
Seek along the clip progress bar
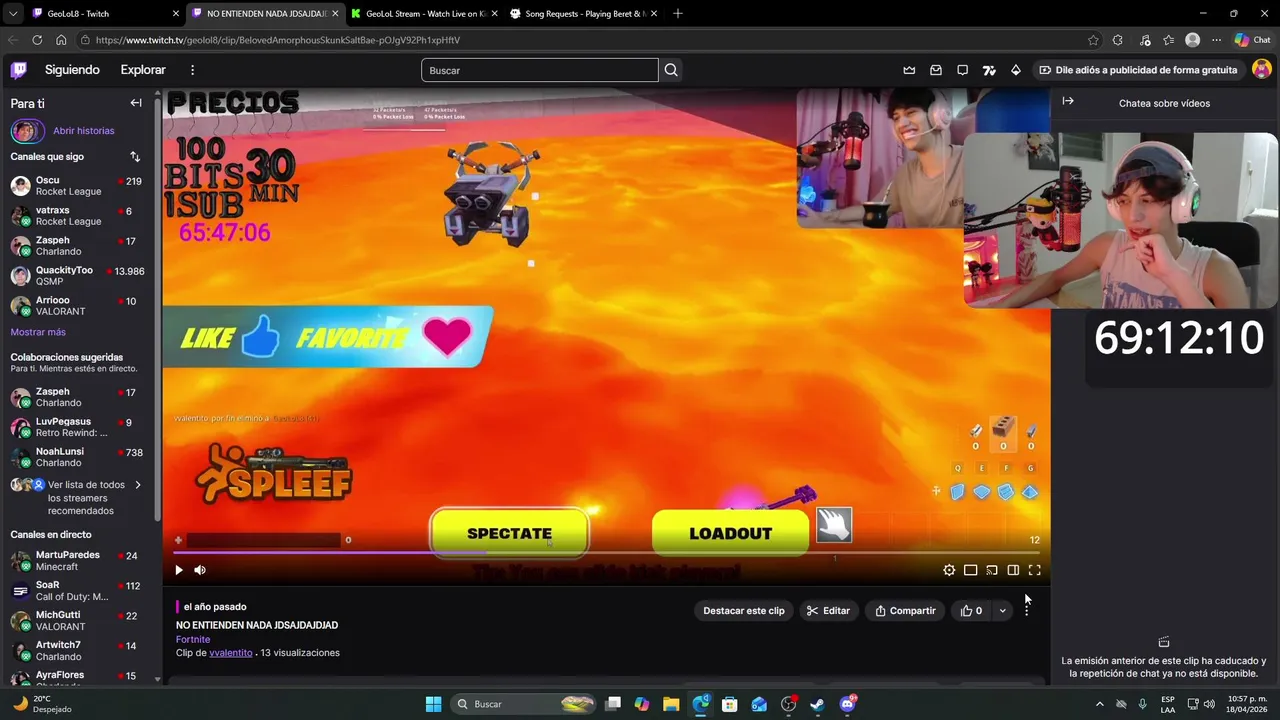[606, 552]
